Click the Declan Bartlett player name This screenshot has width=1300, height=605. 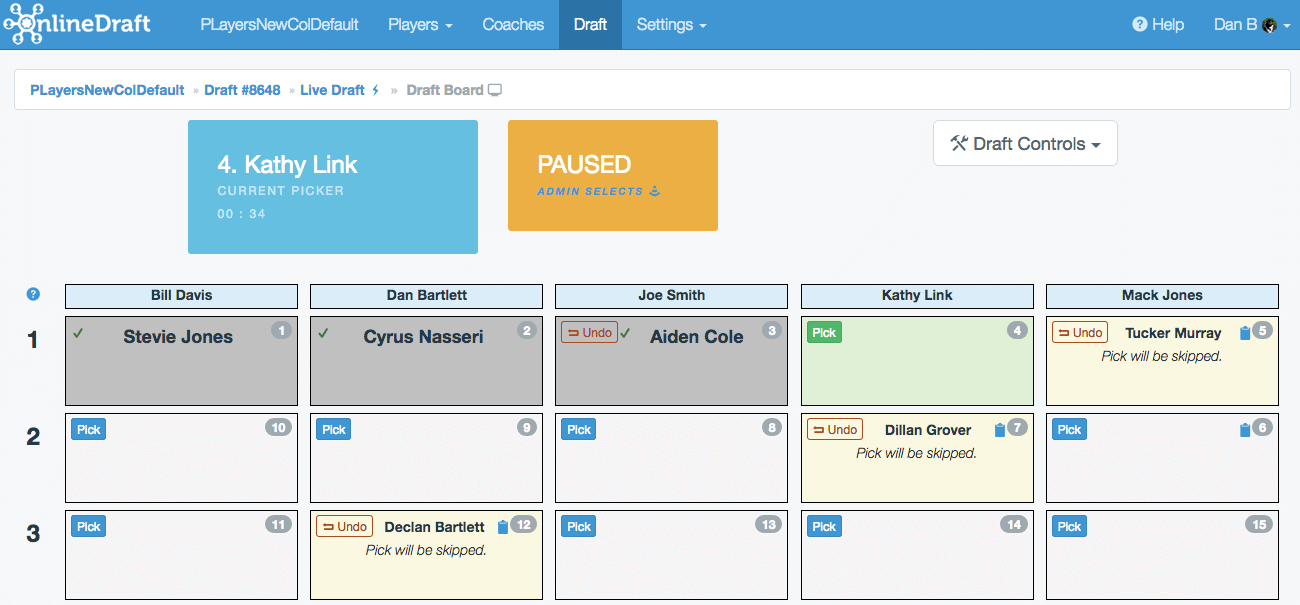434,527
